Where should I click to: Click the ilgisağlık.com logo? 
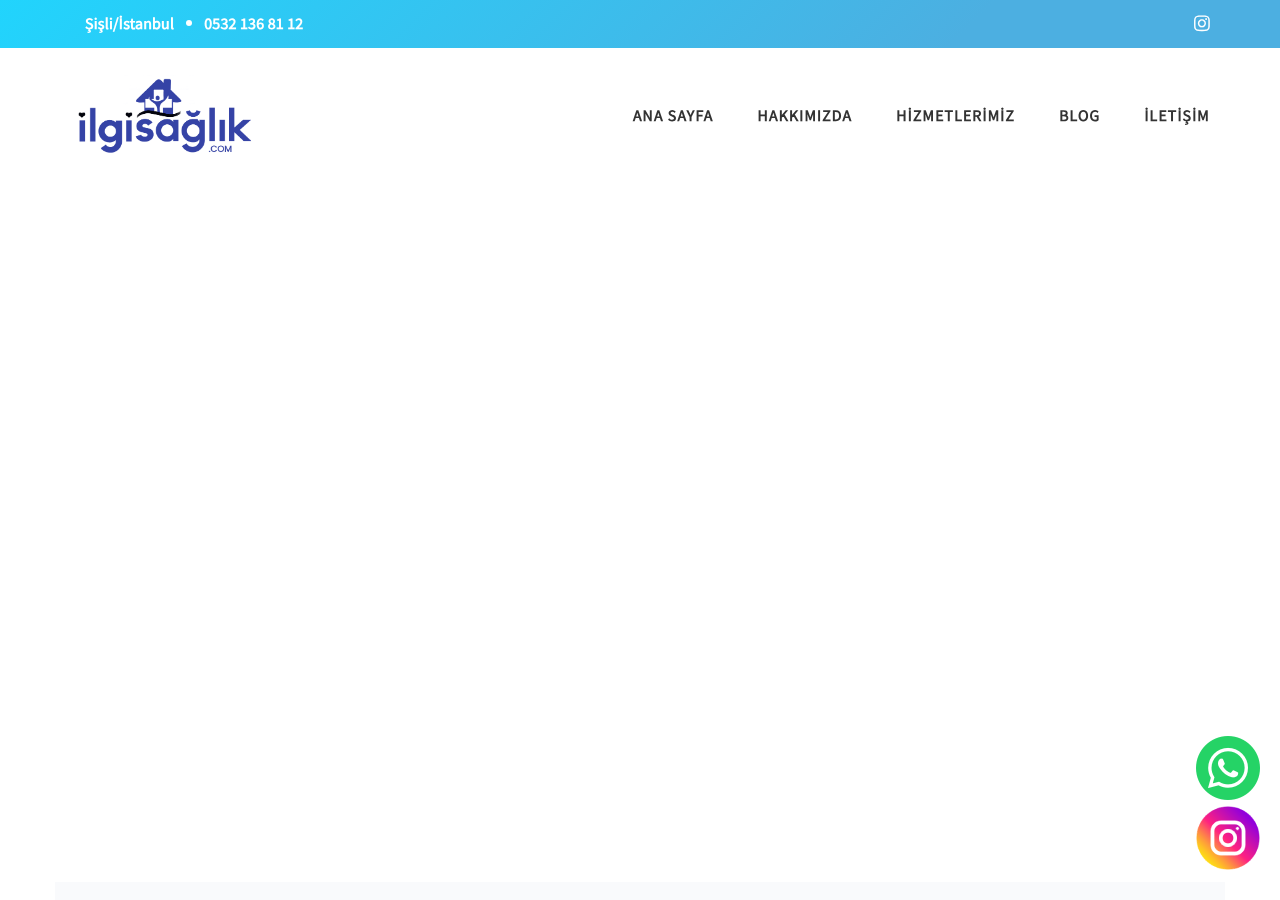click(x=165, y=116)
